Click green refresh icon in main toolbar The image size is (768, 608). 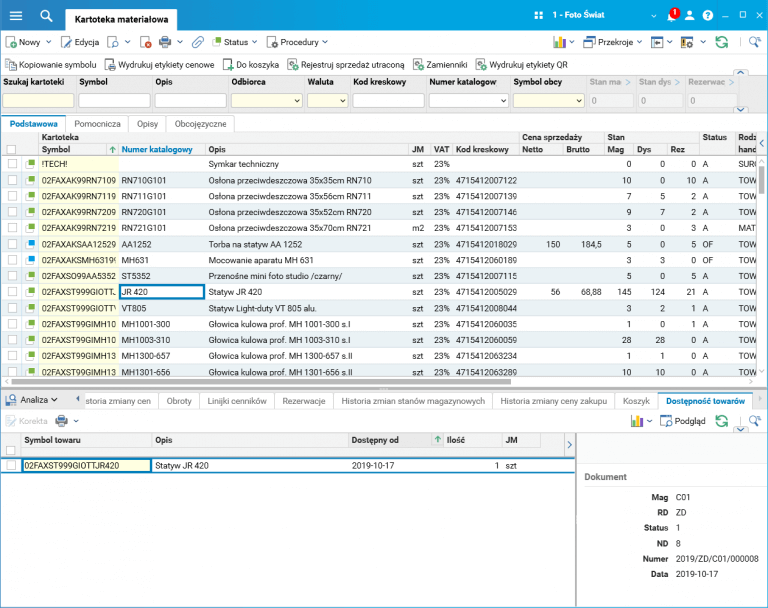tap(721, 42)
